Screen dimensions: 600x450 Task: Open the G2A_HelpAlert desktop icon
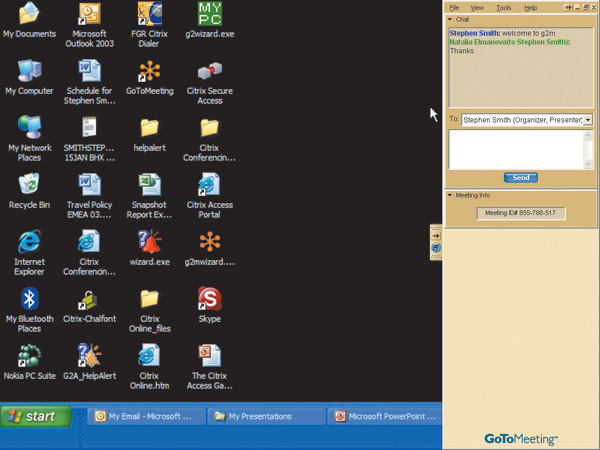(x=89, y=356)
